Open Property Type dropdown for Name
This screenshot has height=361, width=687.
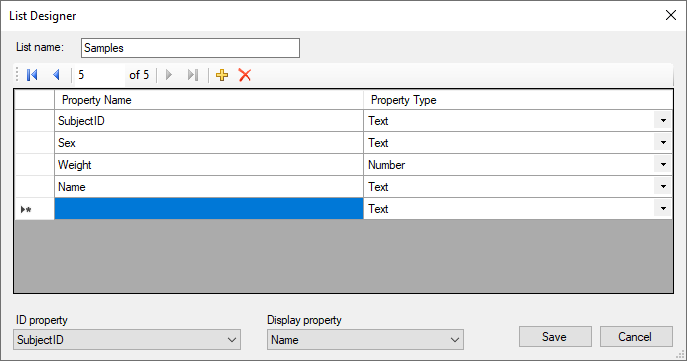[x=663, y=187]
